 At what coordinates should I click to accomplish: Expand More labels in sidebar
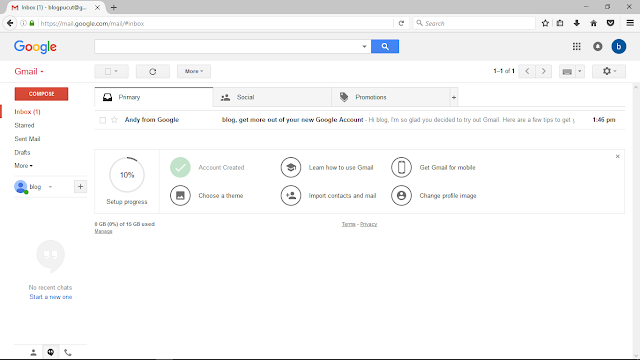23,166
